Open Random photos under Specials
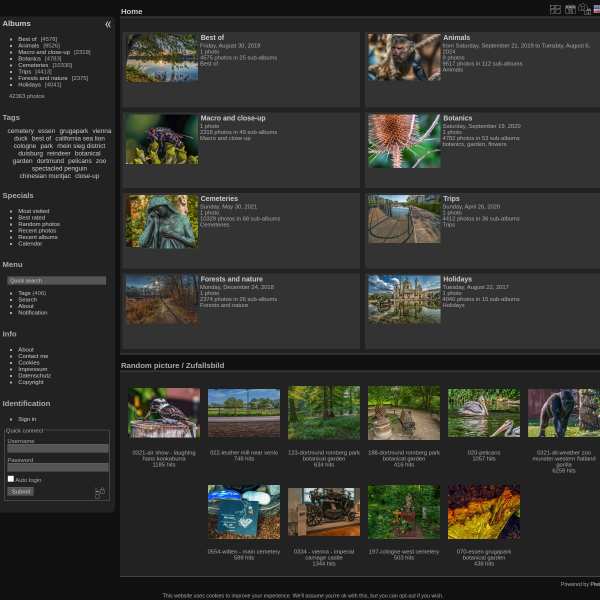Screen dimensions: 600x600 (x=39, y=224)
